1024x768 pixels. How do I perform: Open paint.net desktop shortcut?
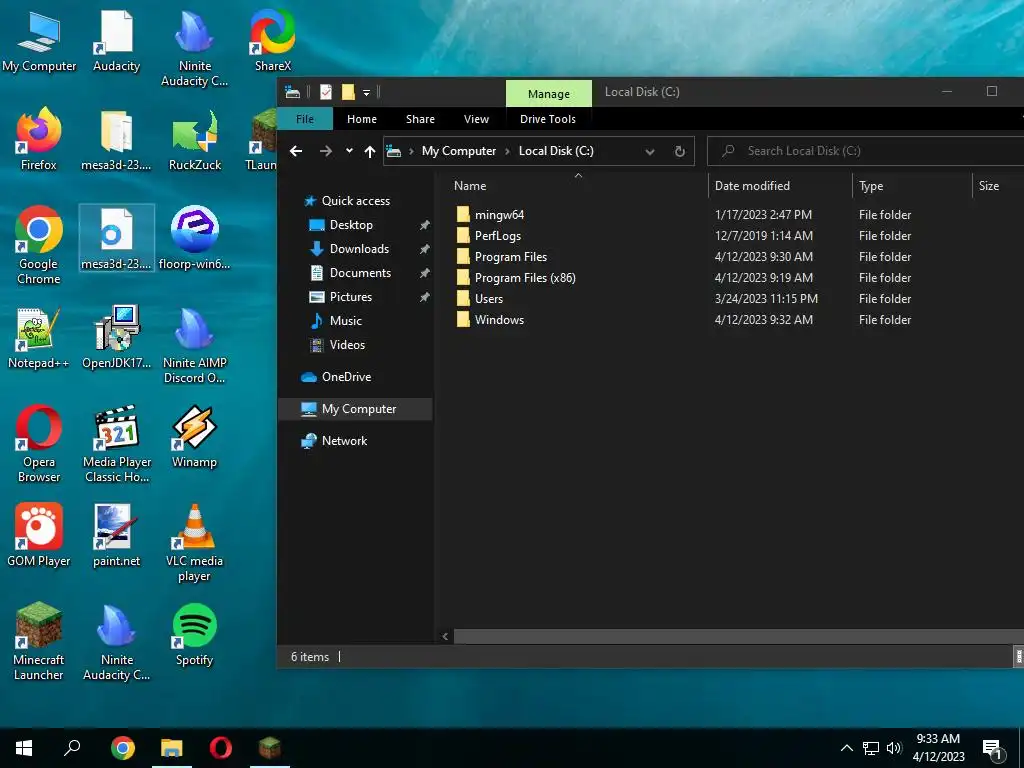coord(116,536)
